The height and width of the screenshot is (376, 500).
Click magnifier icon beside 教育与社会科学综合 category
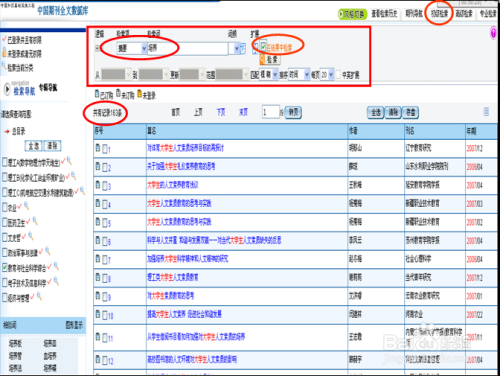(56, 266)
